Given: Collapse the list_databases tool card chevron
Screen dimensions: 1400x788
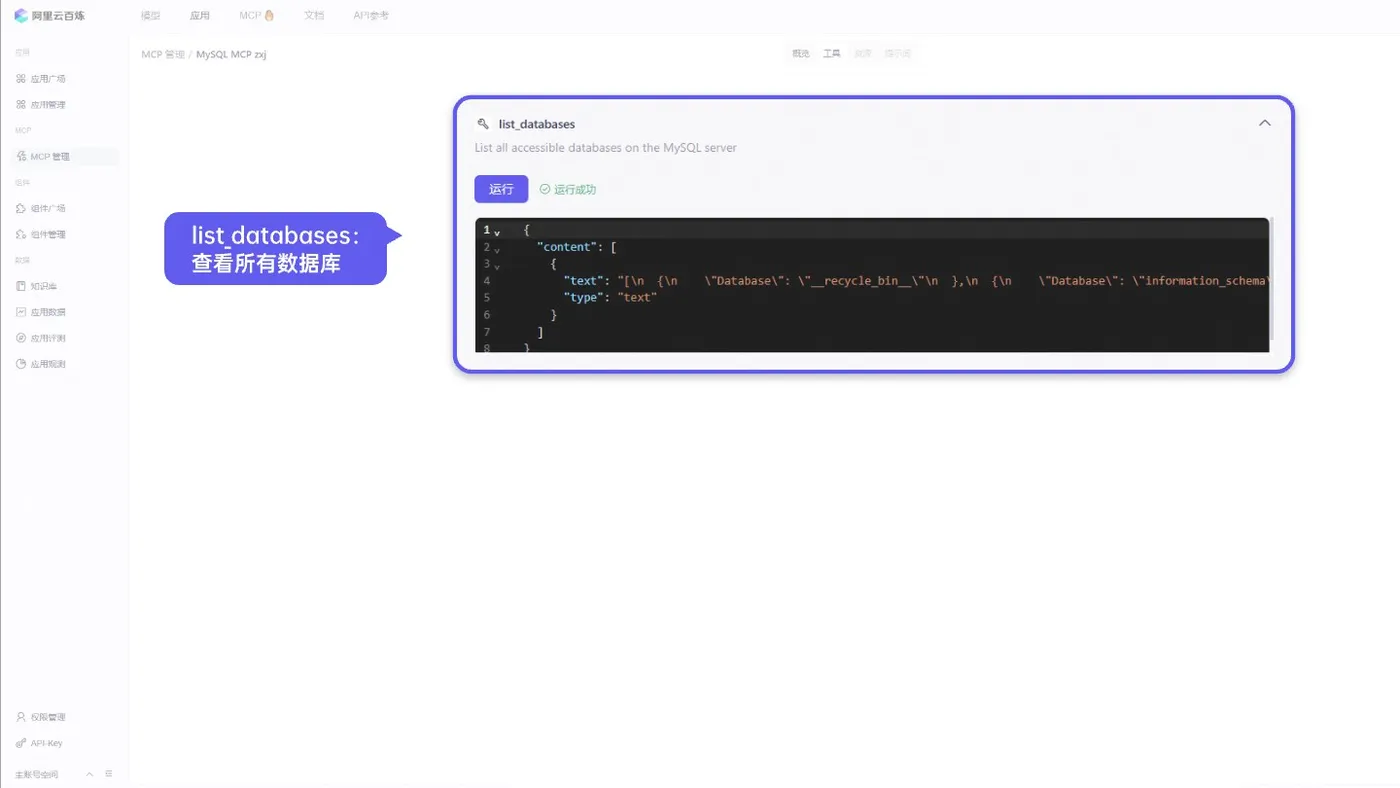Looking at the screenshot, I should pos(1264,123).
